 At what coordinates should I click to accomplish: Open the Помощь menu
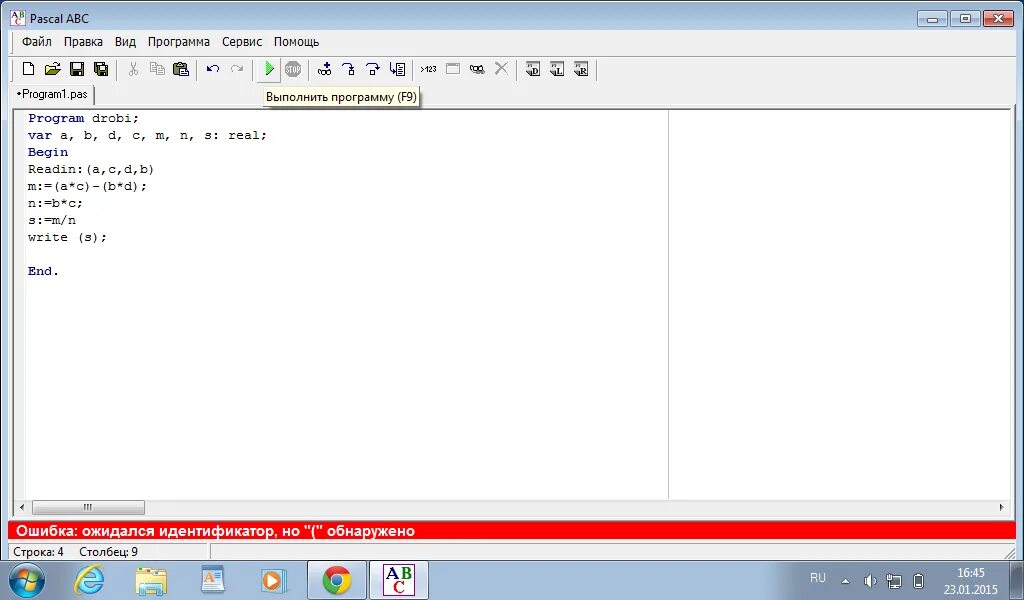tap(296, 42)
